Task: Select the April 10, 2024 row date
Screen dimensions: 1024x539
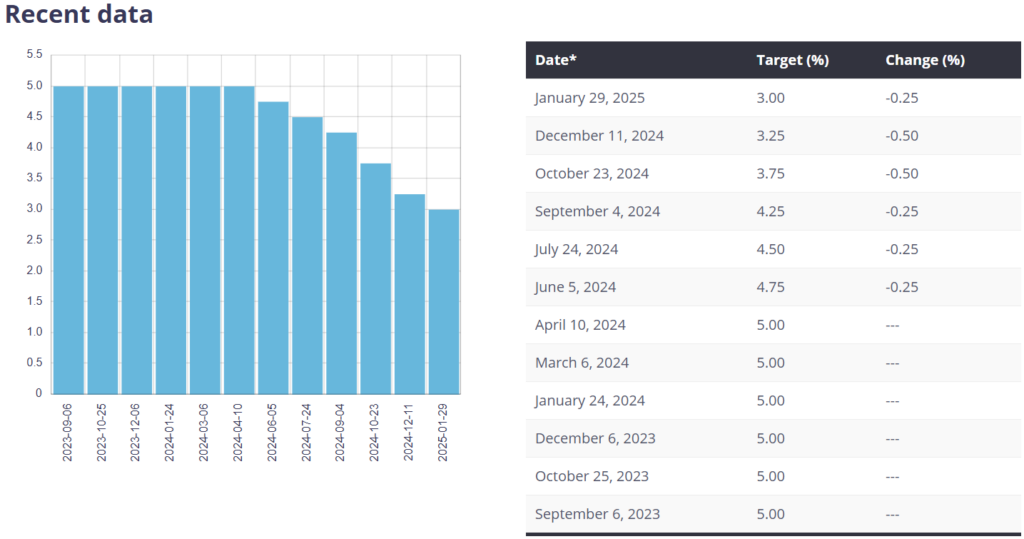Action: click(580, 325)
